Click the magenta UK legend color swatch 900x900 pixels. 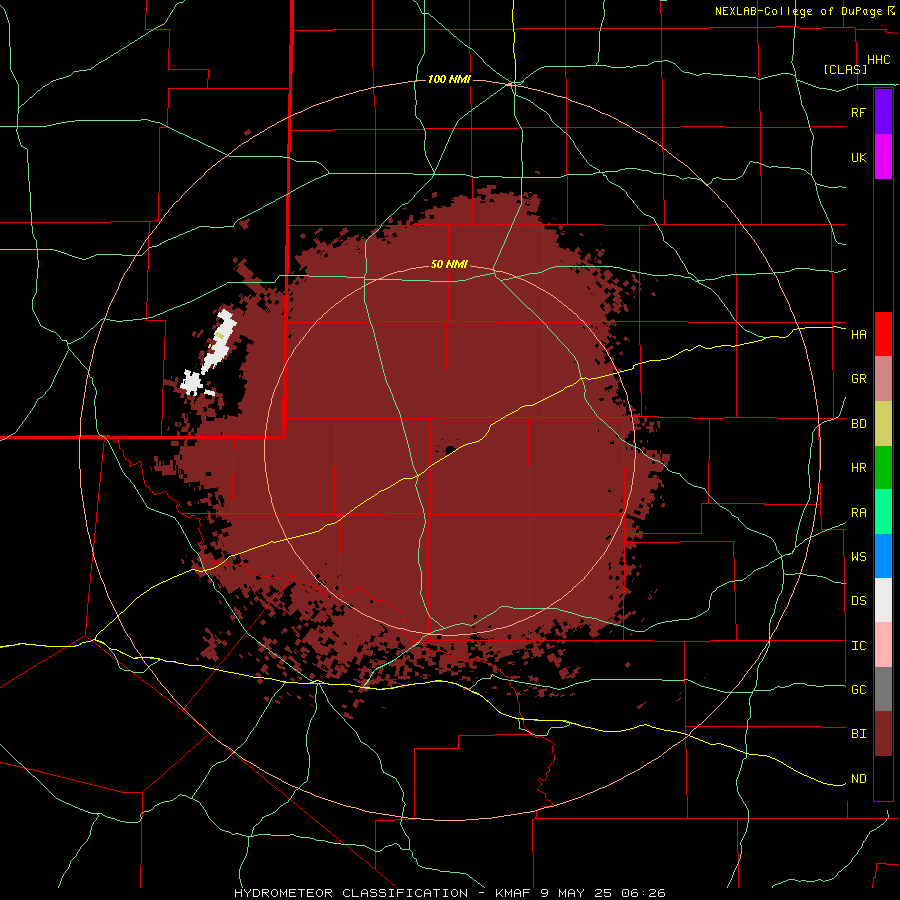(x=883, y=157)
